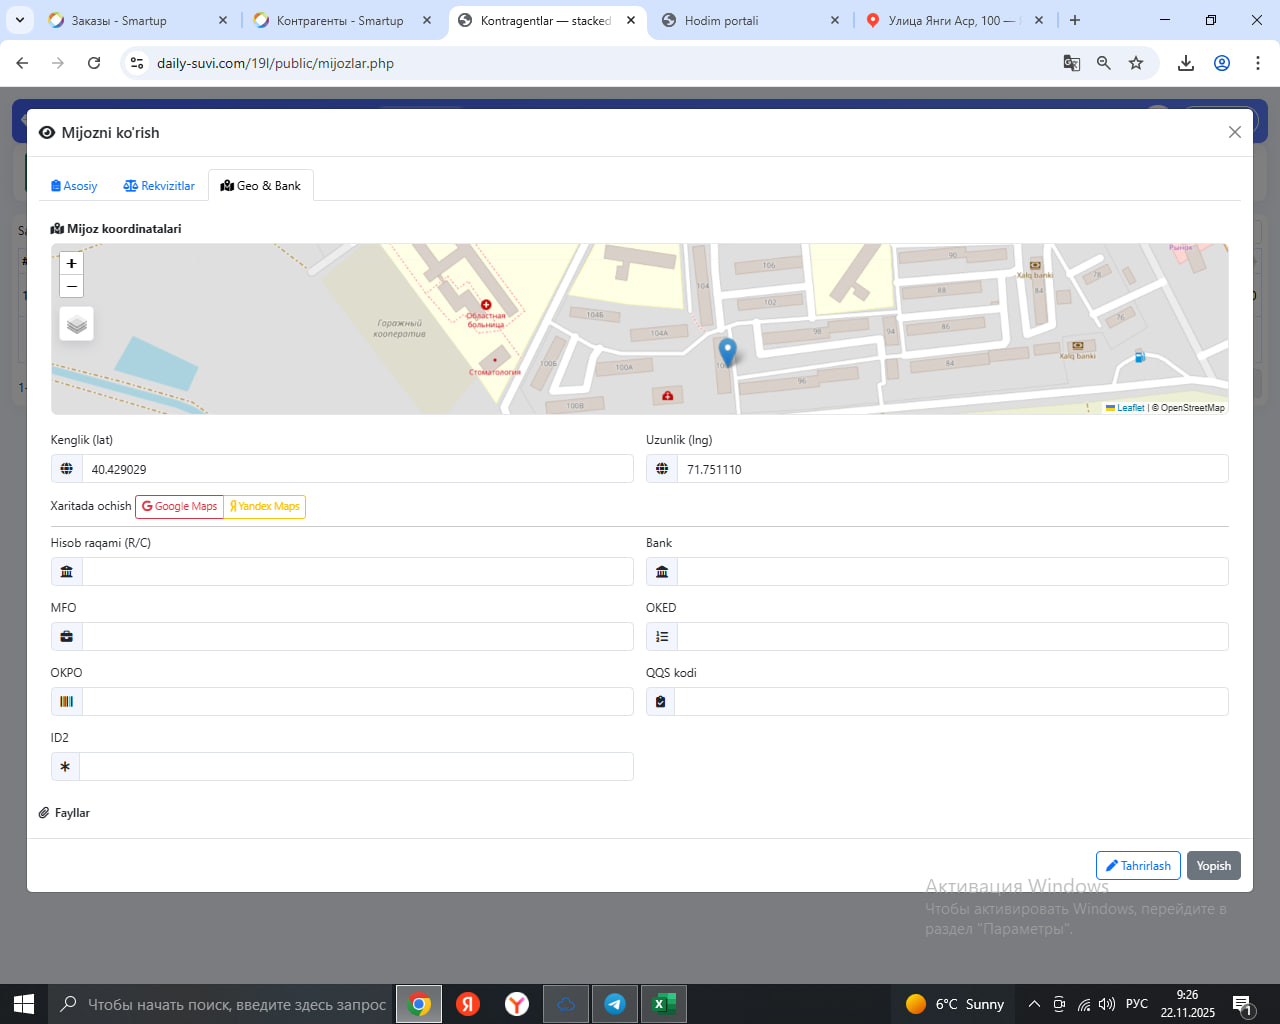Open browser tab search dropdown arrow

click(20, 20)
